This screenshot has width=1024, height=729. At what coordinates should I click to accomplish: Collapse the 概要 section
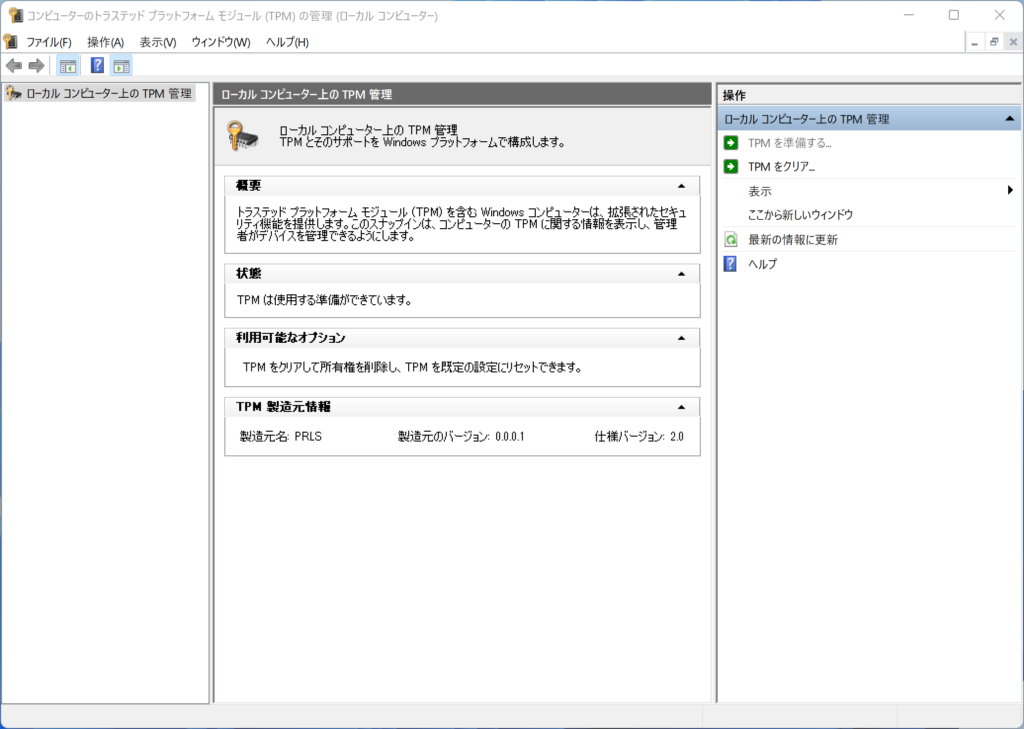(681, 186)
